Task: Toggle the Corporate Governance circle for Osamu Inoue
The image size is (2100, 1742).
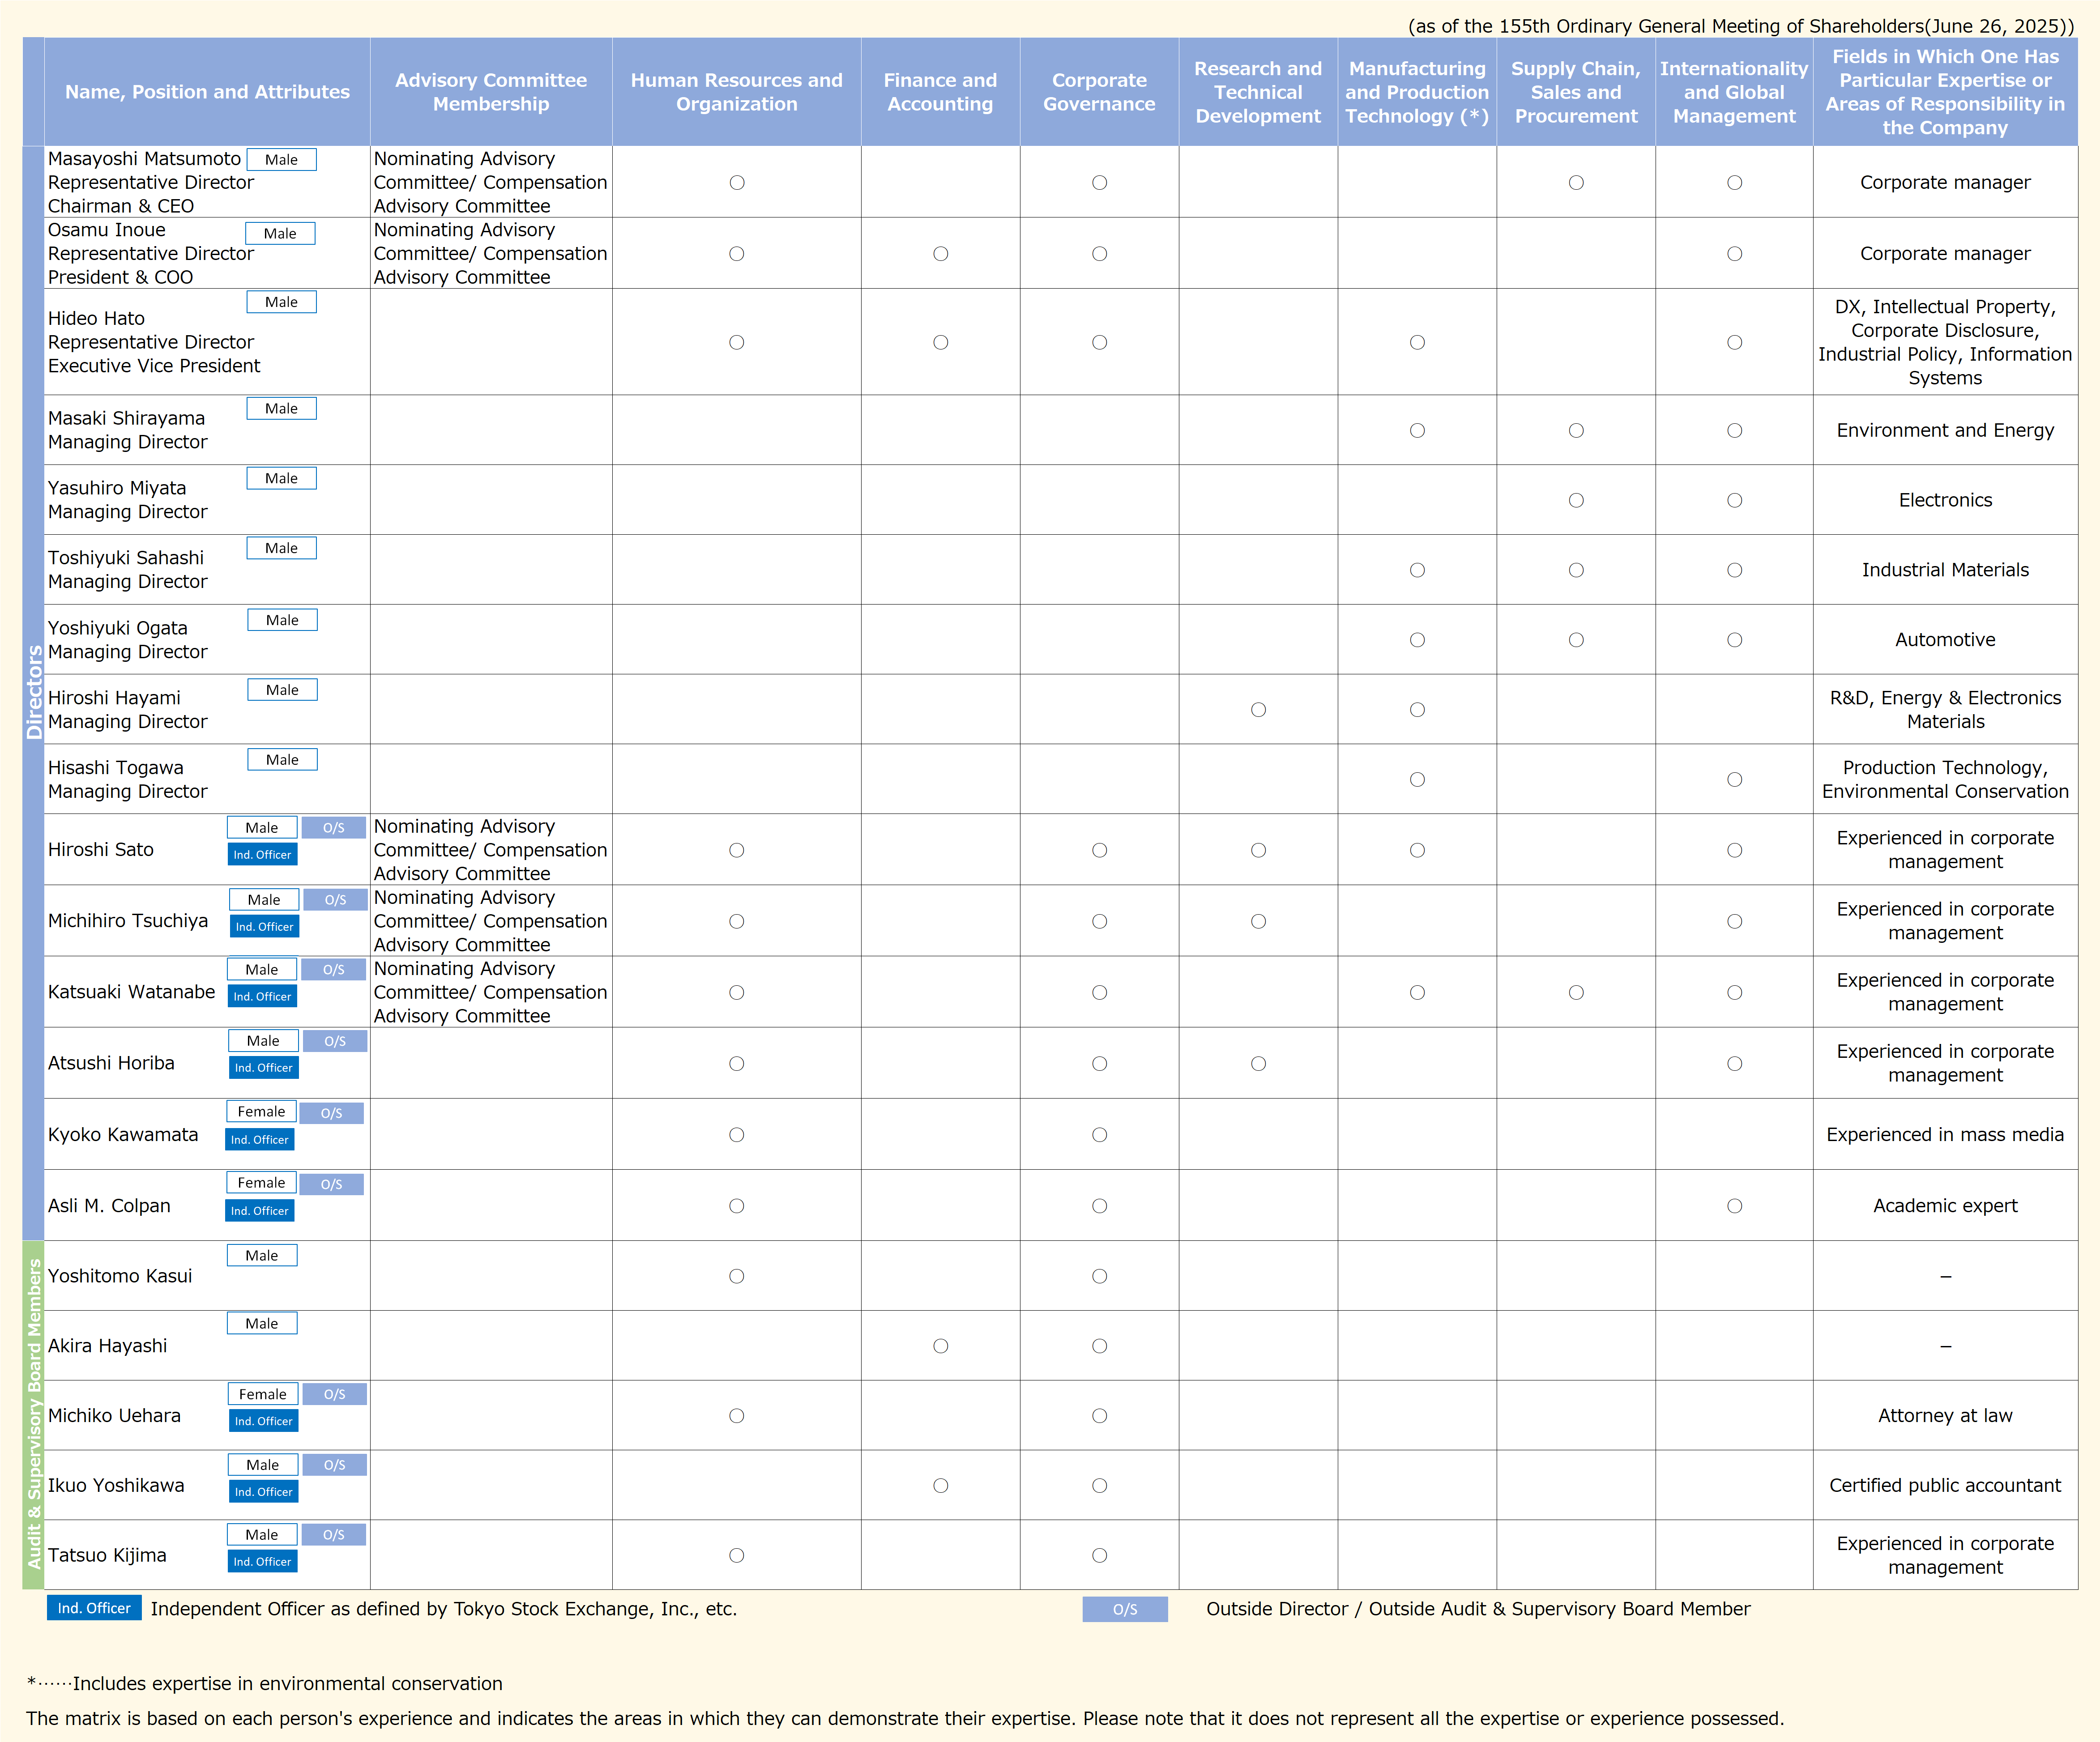Action: 1099,254
